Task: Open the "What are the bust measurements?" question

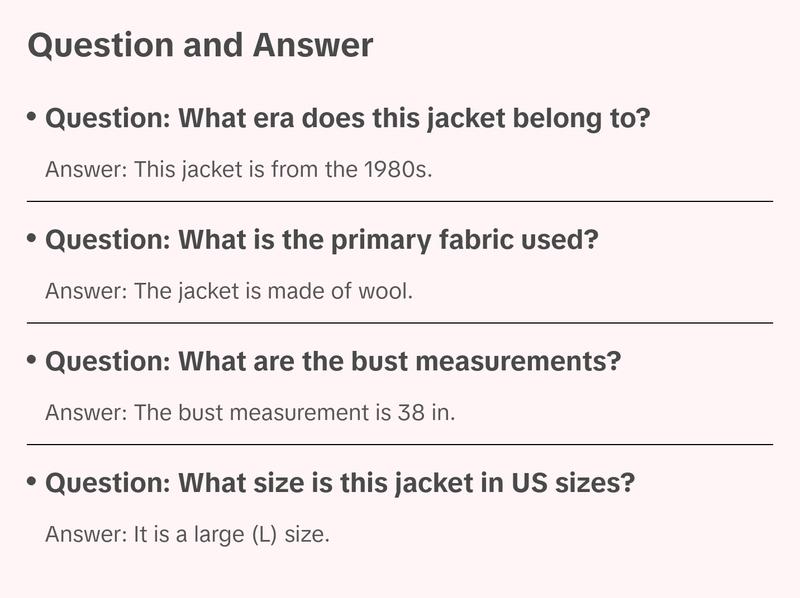Action: click(333, 362)
